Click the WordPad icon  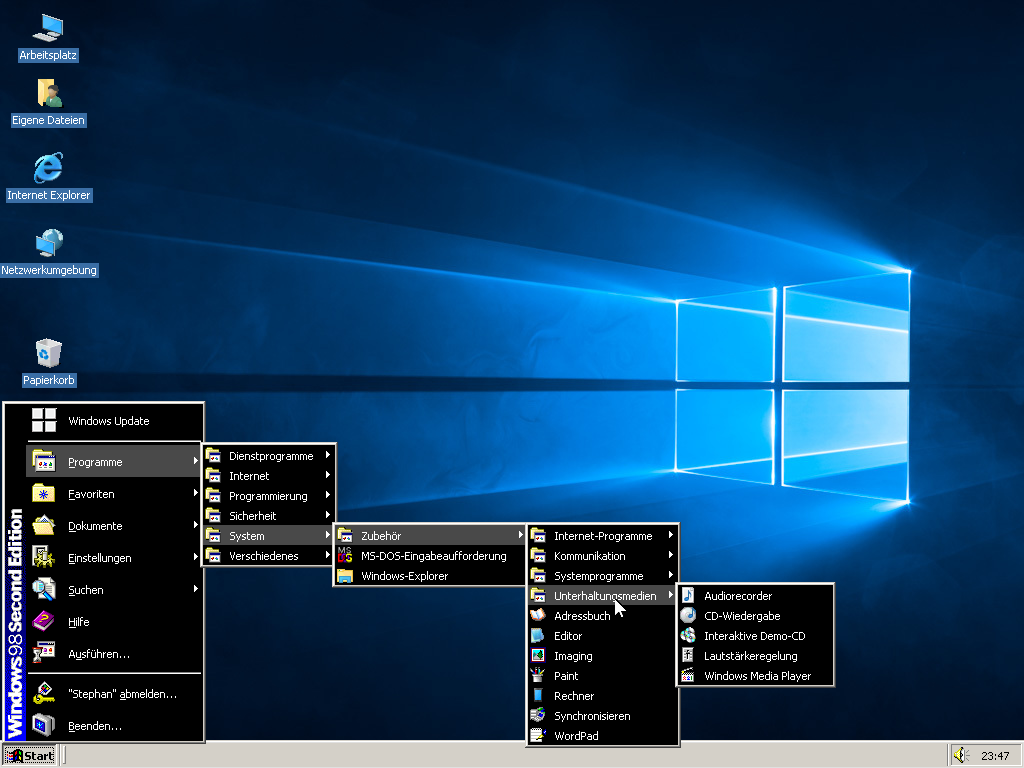(537, 735)
